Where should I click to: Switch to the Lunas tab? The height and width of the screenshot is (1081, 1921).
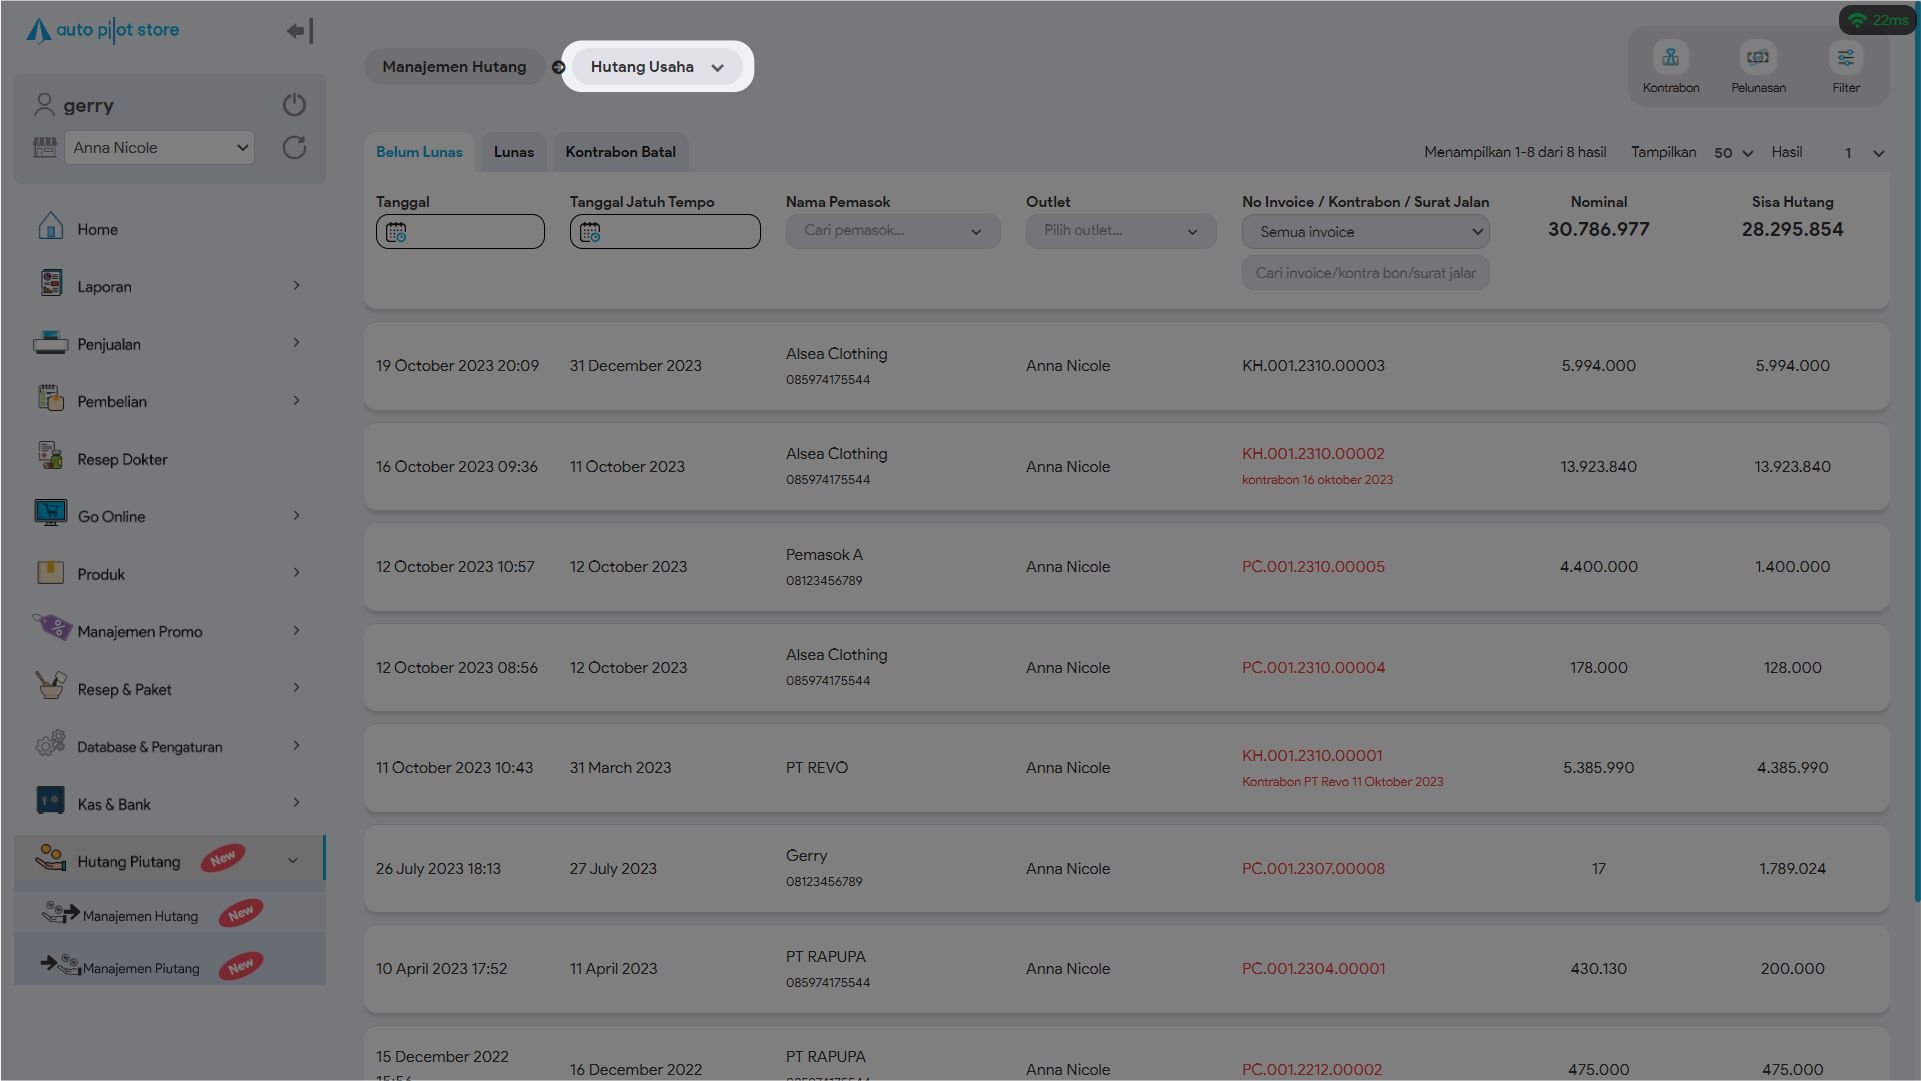tap(513, 152)
